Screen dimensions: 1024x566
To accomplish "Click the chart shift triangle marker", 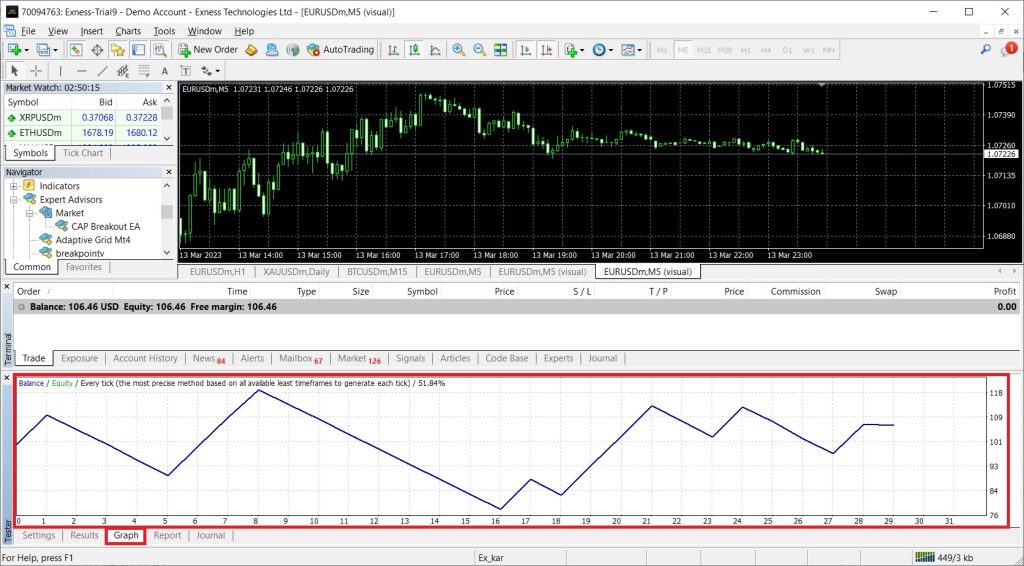I will click(x=822, y=85).
